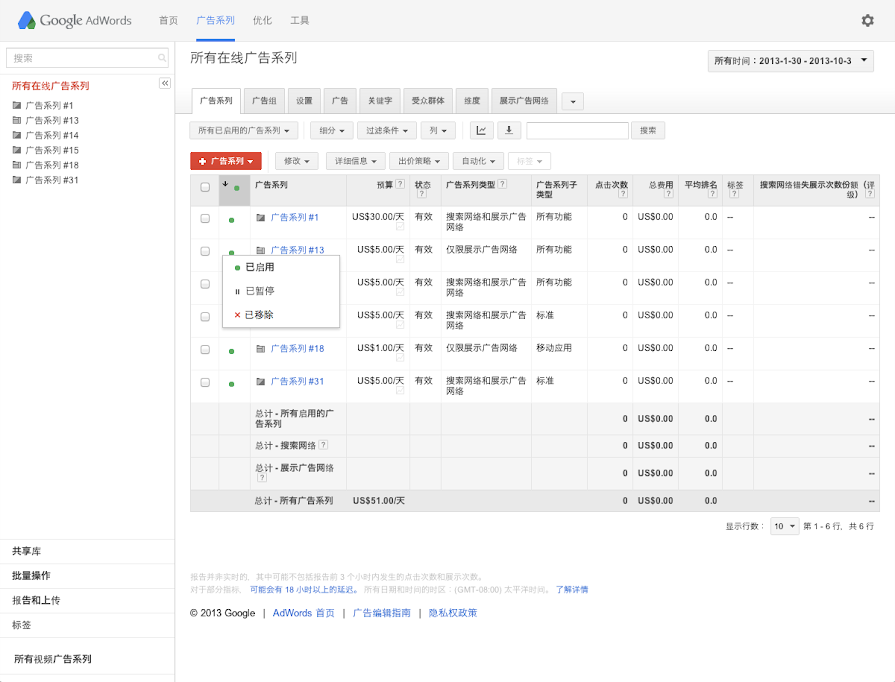Open the date range dropdown

tap(790, 61)
